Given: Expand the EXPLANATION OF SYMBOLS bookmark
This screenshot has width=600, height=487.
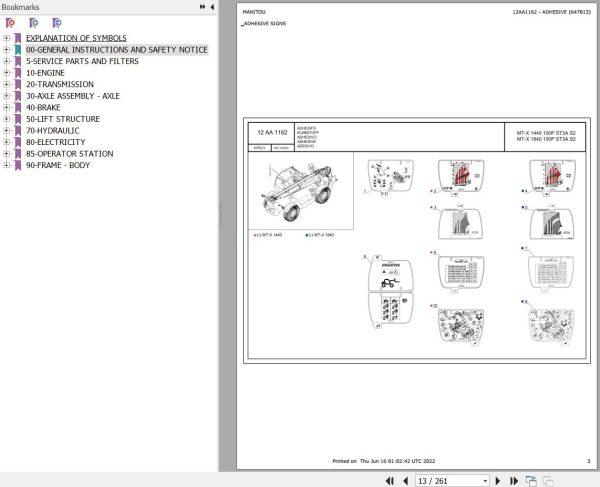Looking at the screenshot, I should click(6, 38).
